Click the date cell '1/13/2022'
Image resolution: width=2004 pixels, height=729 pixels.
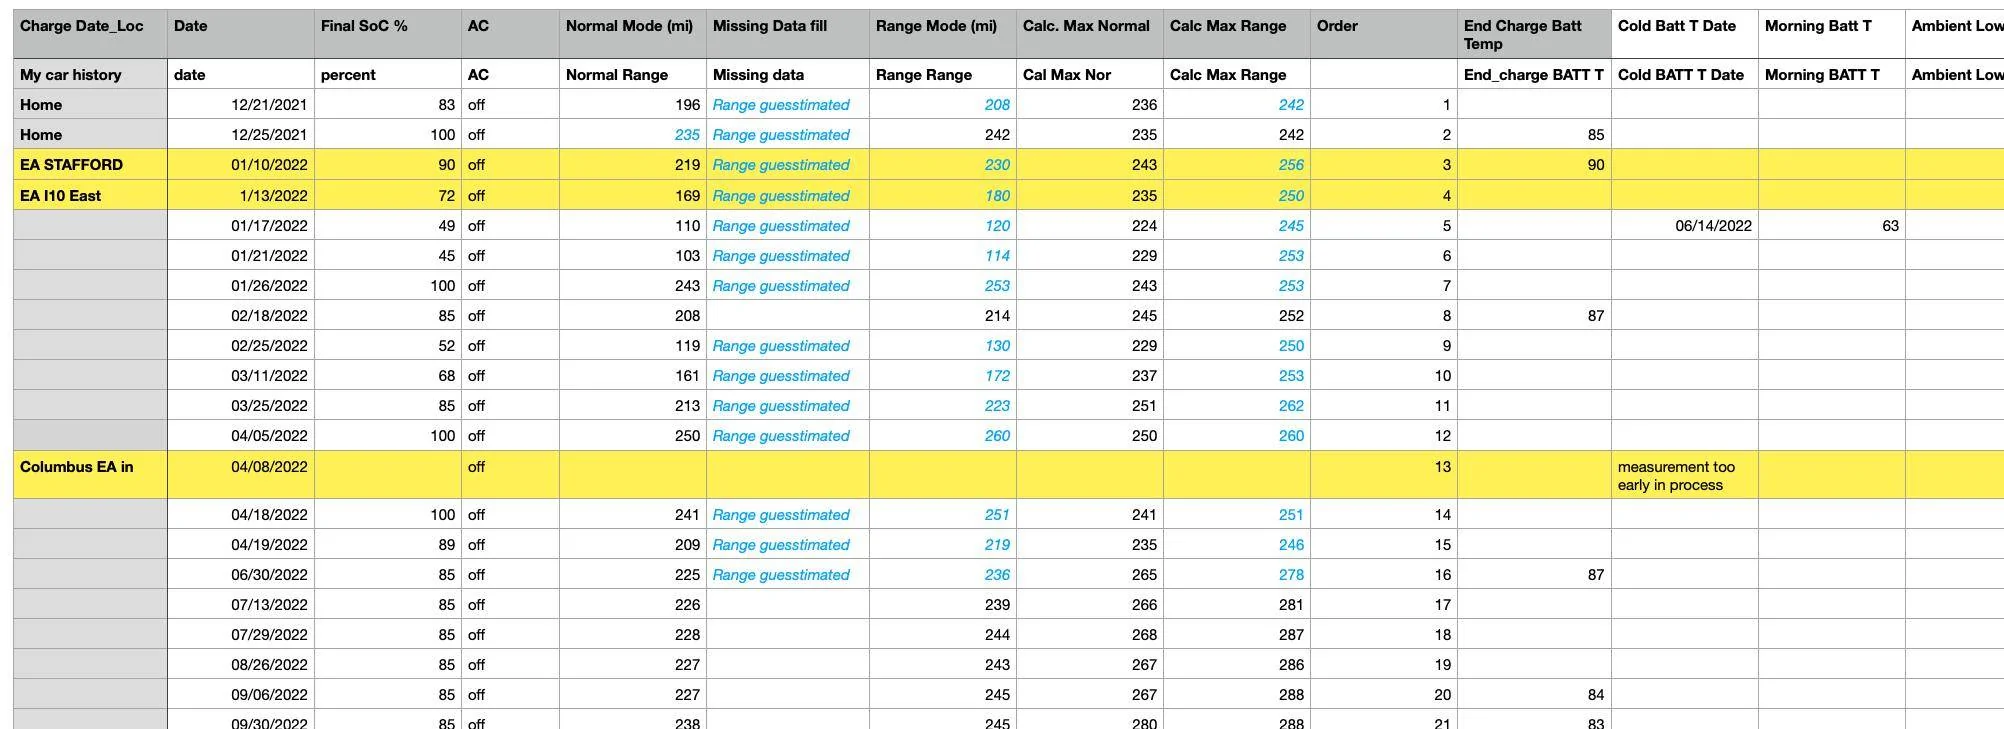240,195
